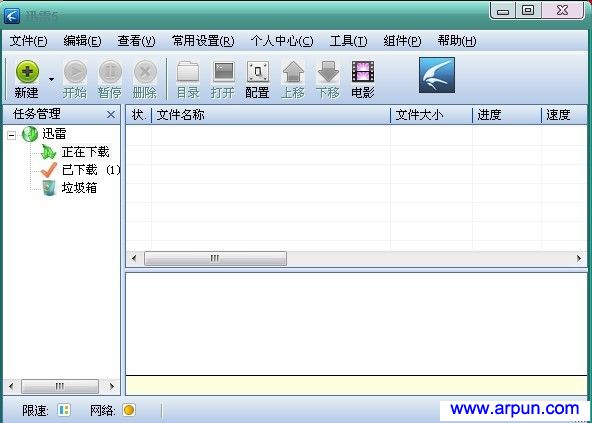The image size is (592, 423).
Task: Select 已下载 (1) in the task tree
Action: click(91, 170)
